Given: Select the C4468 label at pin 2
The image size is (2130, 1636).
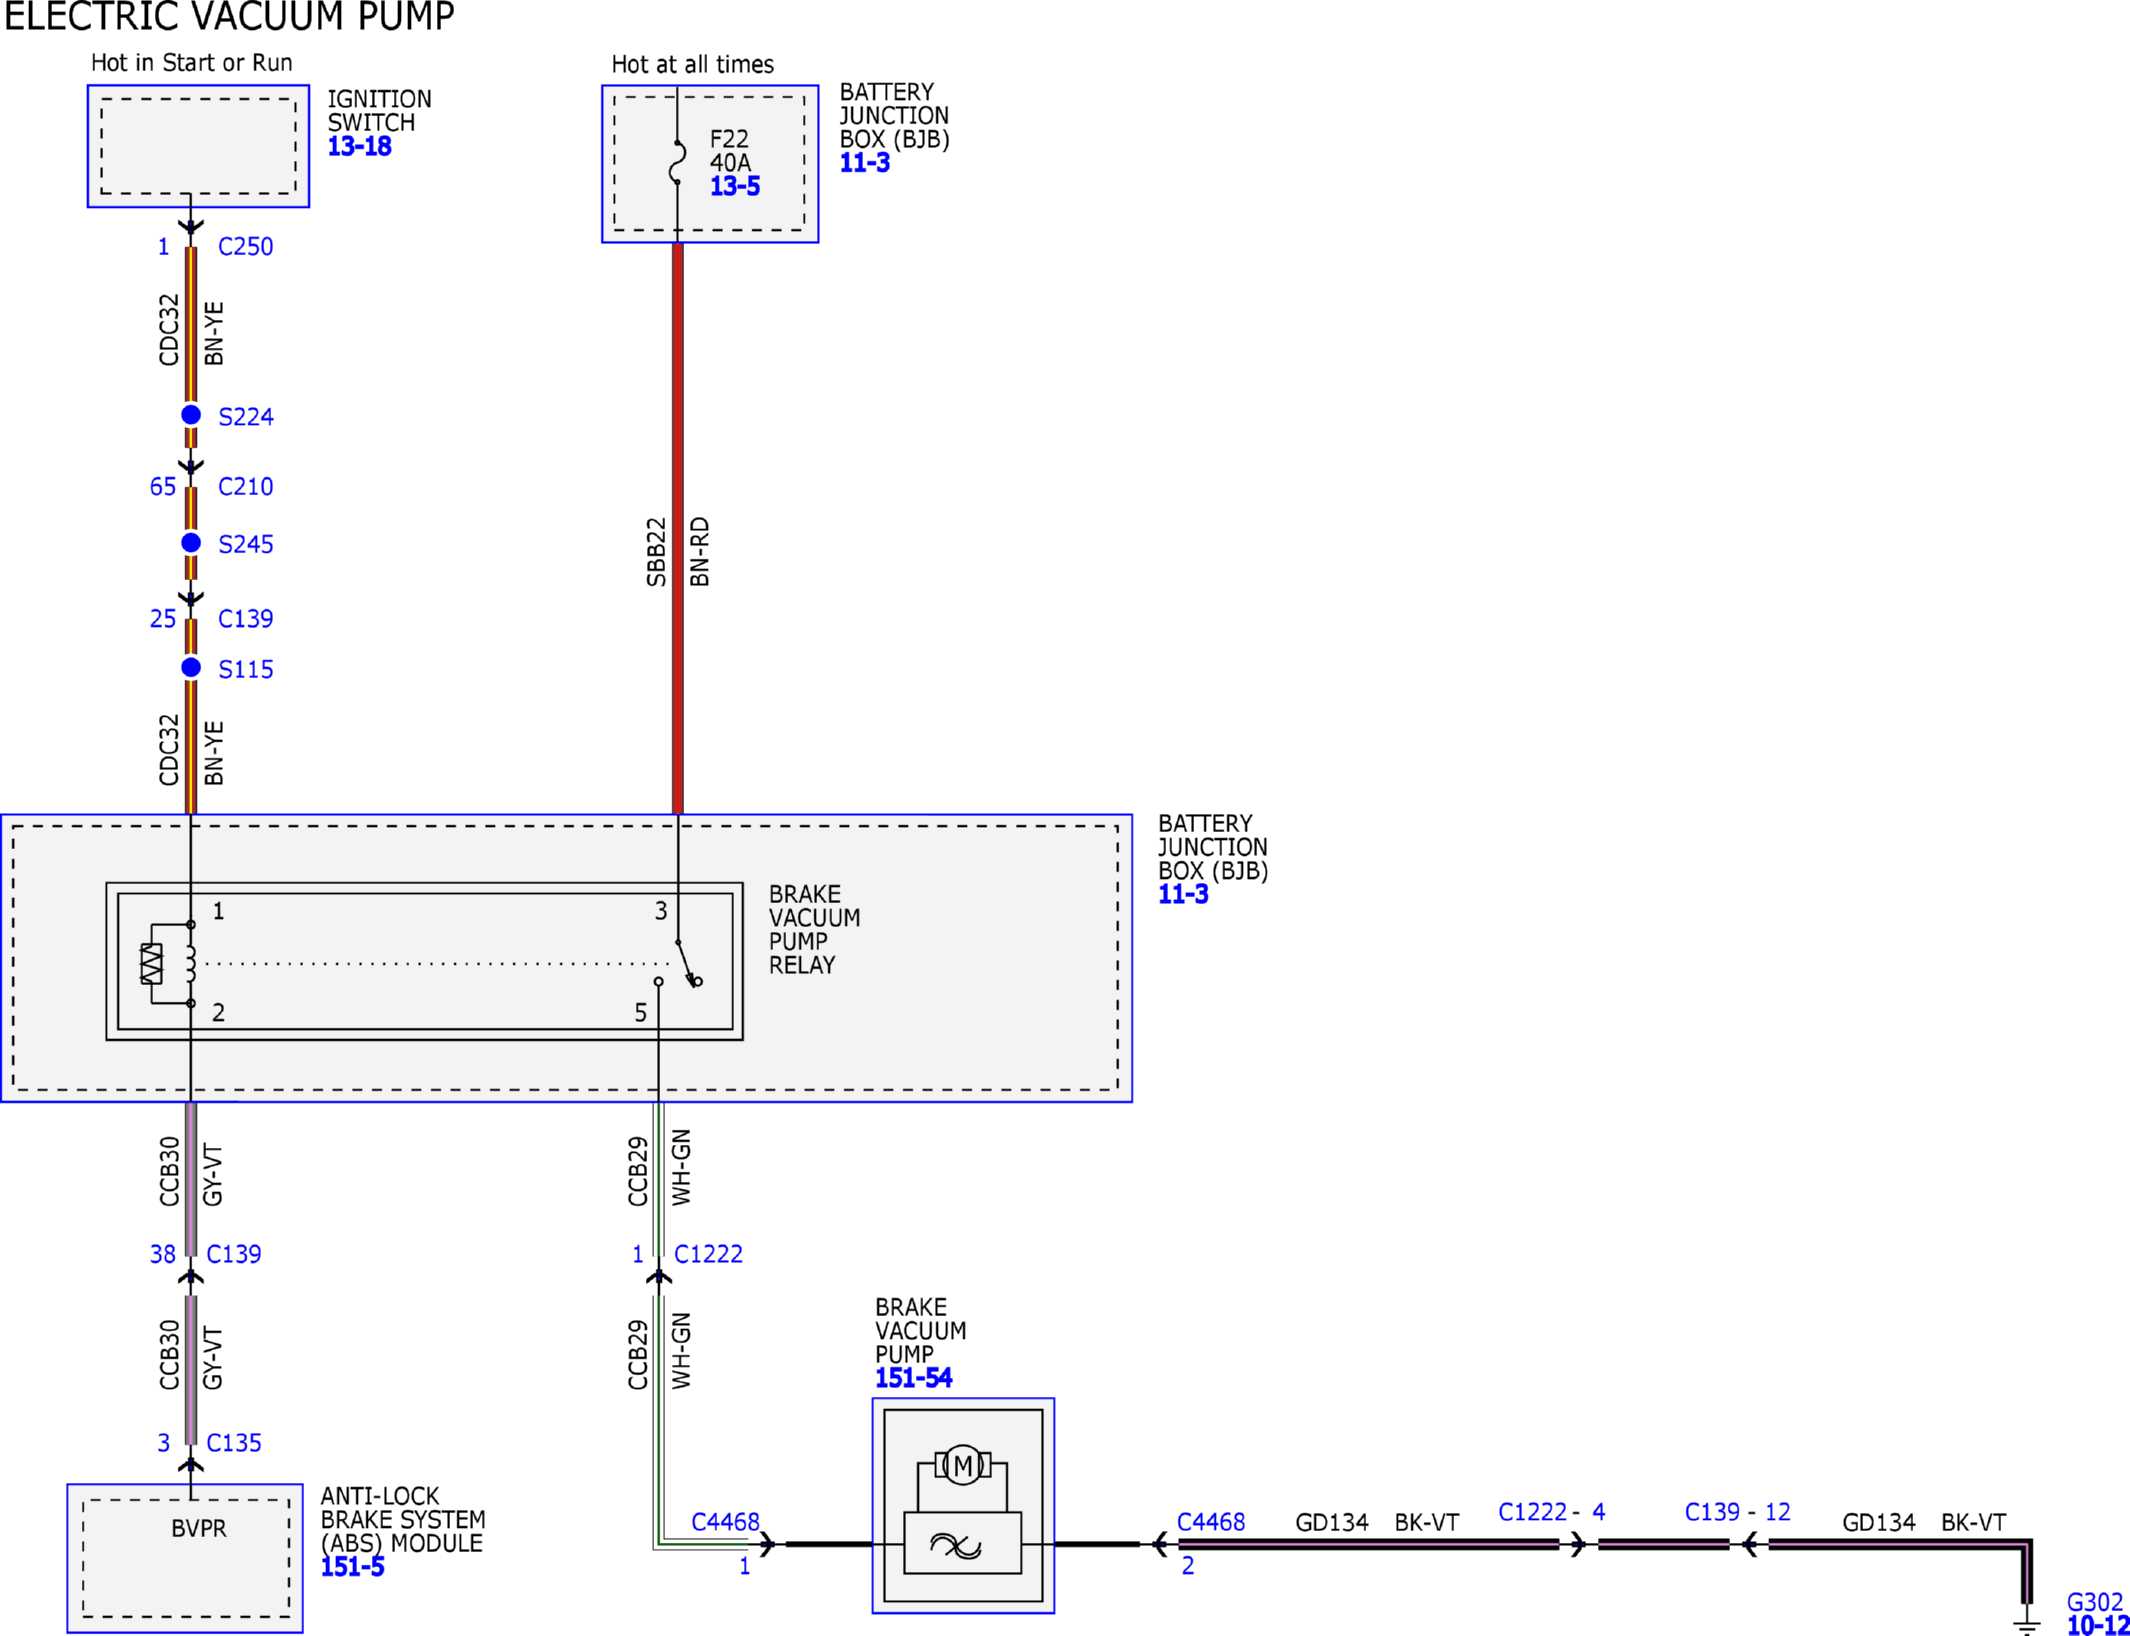Looking at the screenshot, I should tap(1210, 1522).
